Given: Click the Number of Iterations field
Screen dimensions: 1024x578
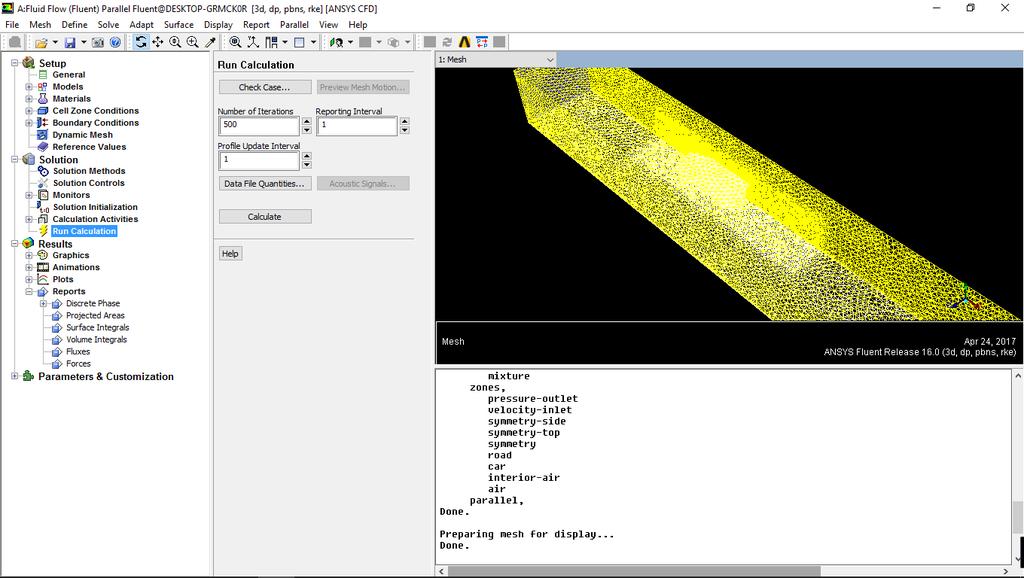Looking at the screenshot, I should 259,125.
